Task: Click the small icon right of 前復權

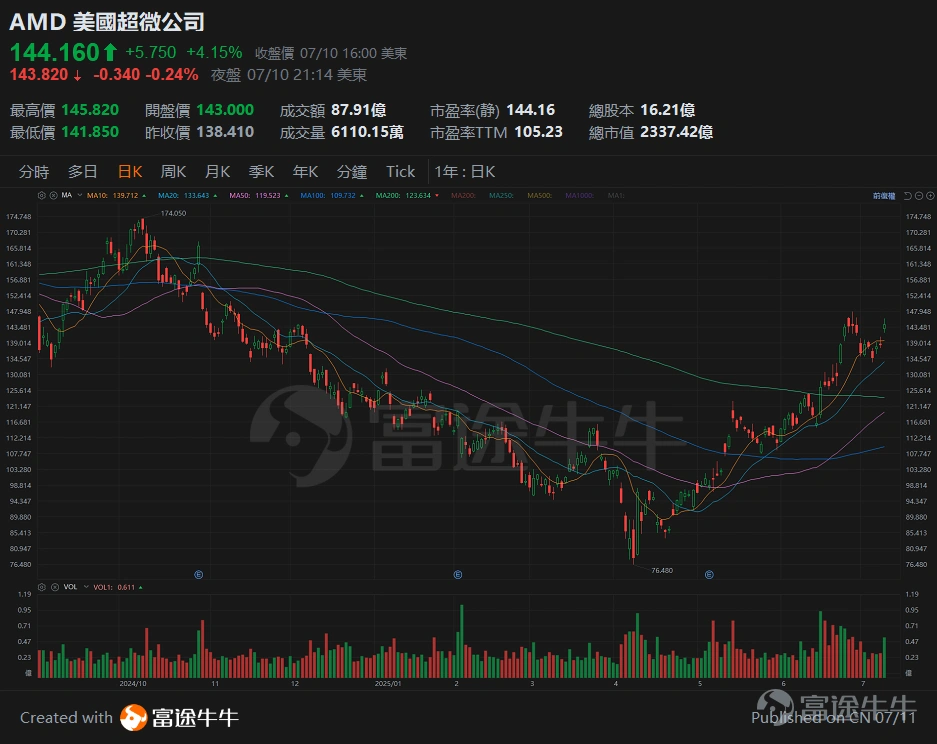Action: (x=908, y=196)
